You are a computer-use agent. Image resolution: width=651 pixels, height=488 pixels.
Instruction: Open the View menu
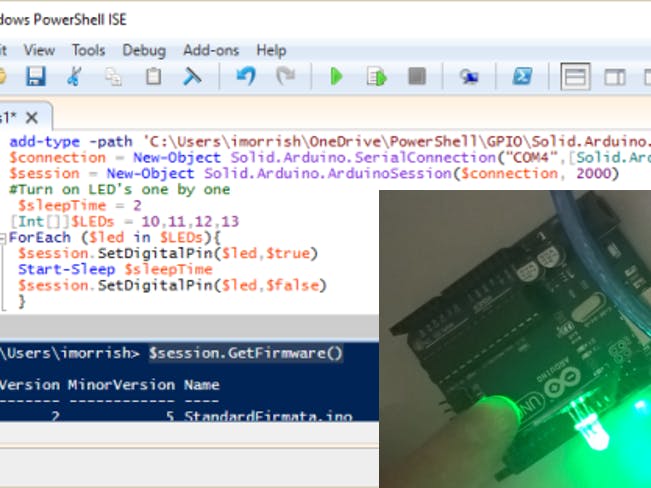39,51
